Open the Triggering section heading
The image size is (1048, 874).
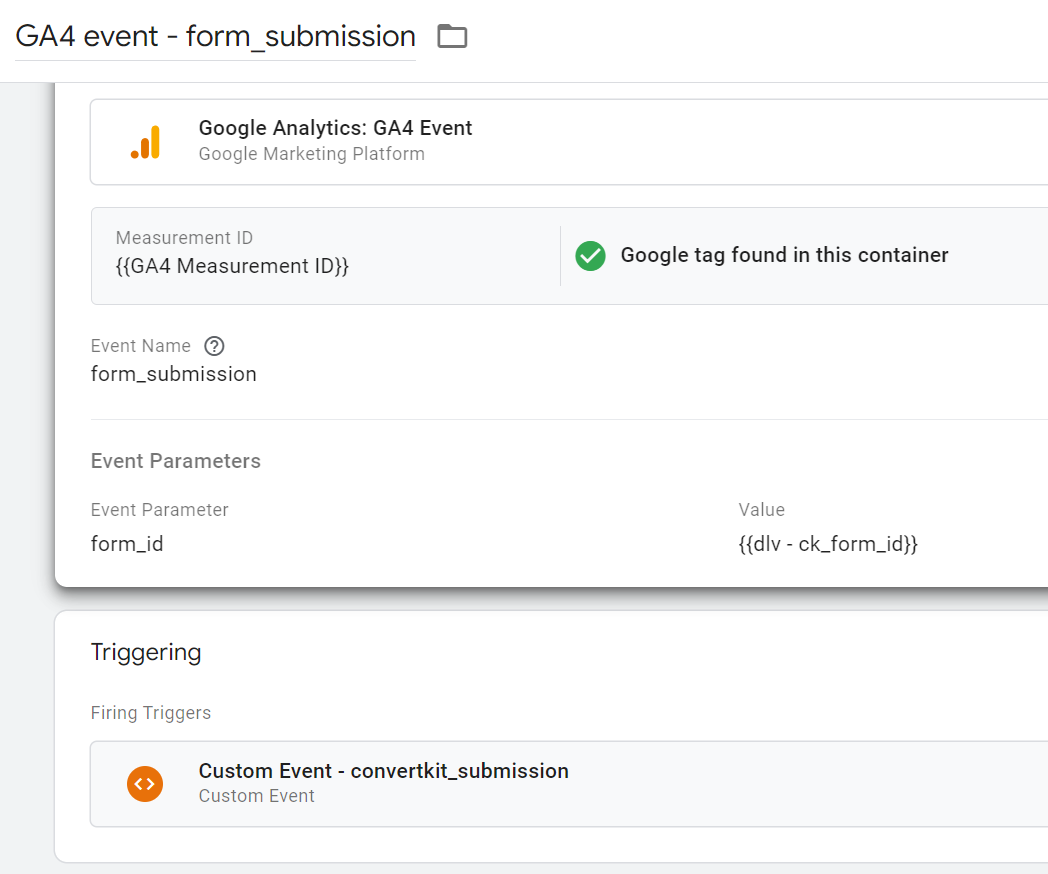coord(146,652)
